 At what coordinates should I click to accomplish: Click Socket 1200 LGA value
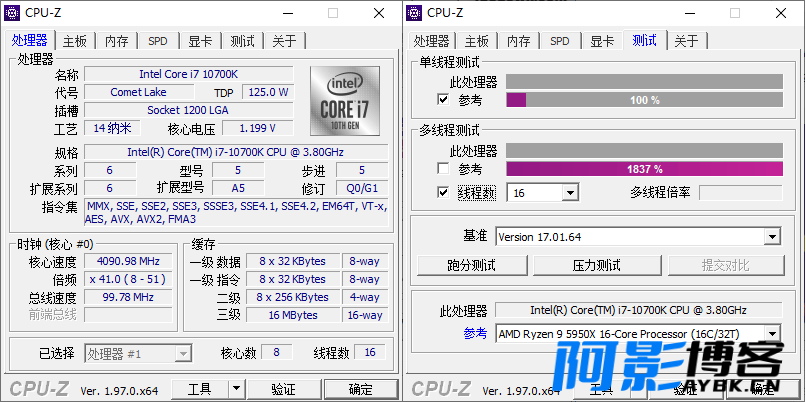tap(189, 110)
